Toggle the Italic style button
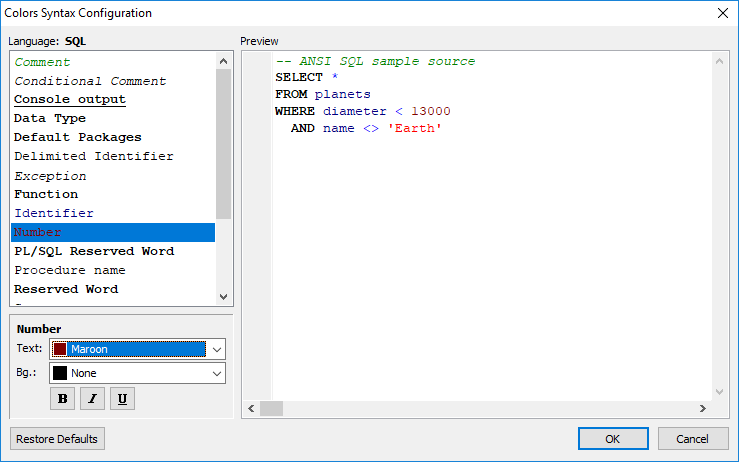The height and width of the screenshot is (462, 739). pos(92,399)
